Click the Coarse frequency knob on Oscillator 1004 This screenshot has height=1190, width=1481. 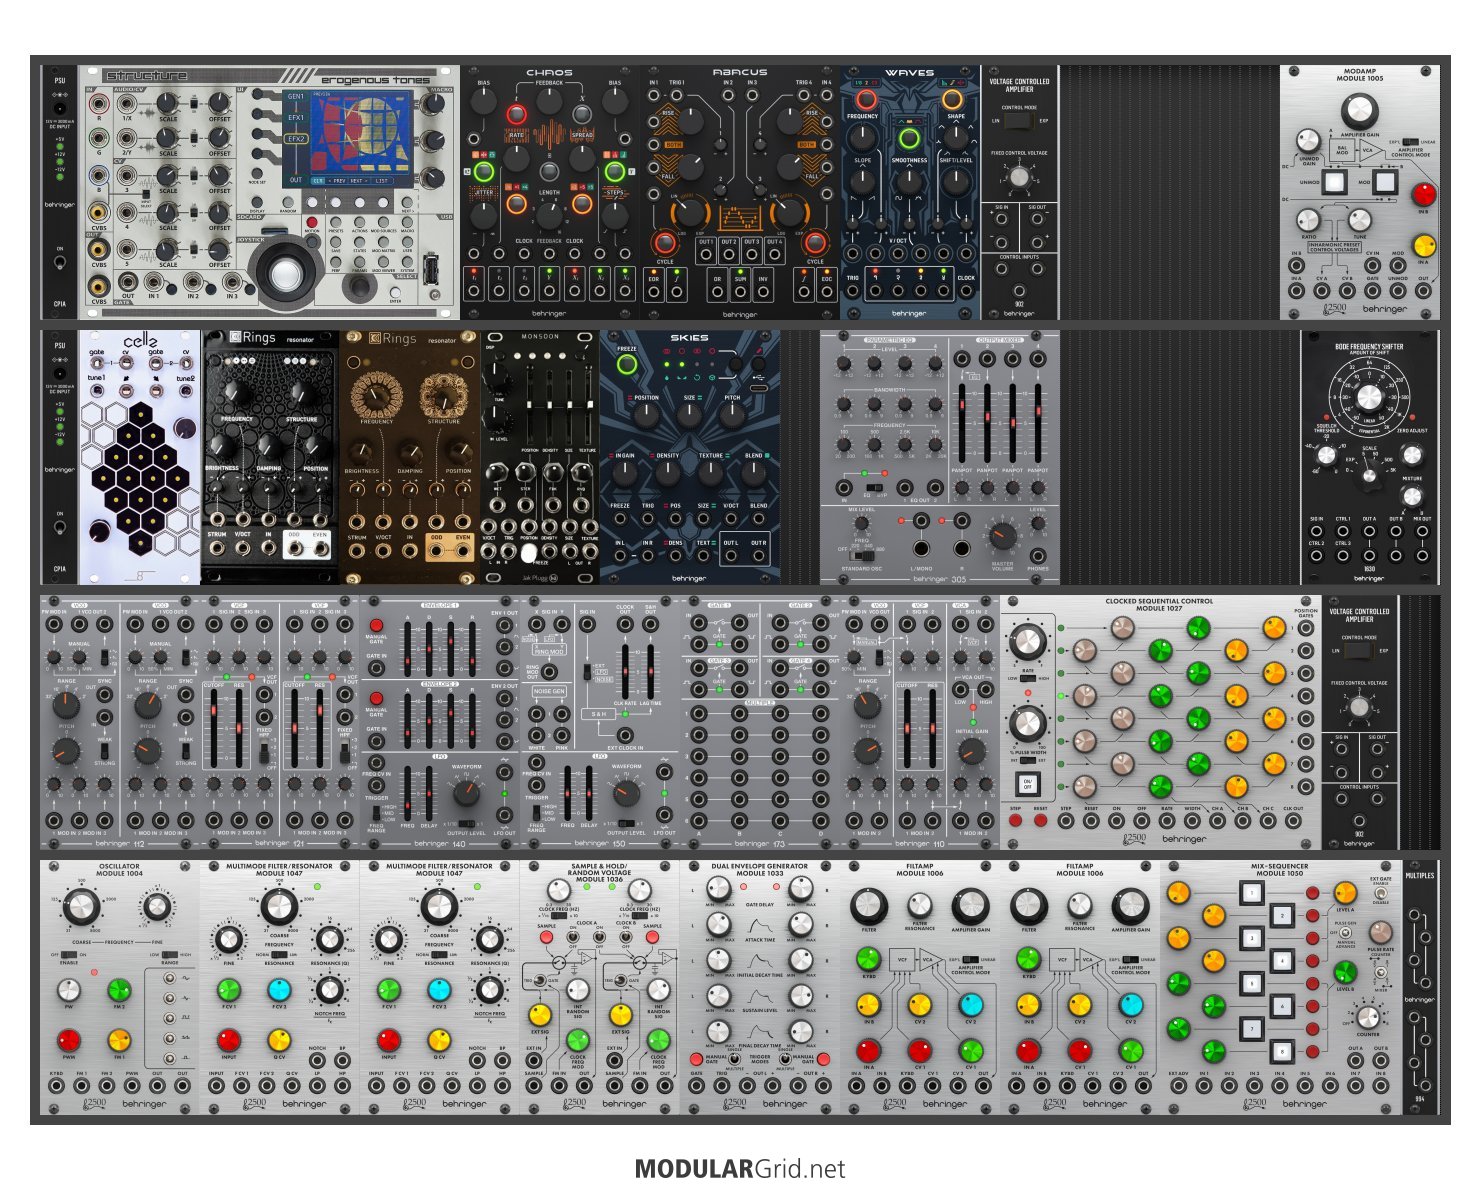pyautogui.click(x=81, y=908)
